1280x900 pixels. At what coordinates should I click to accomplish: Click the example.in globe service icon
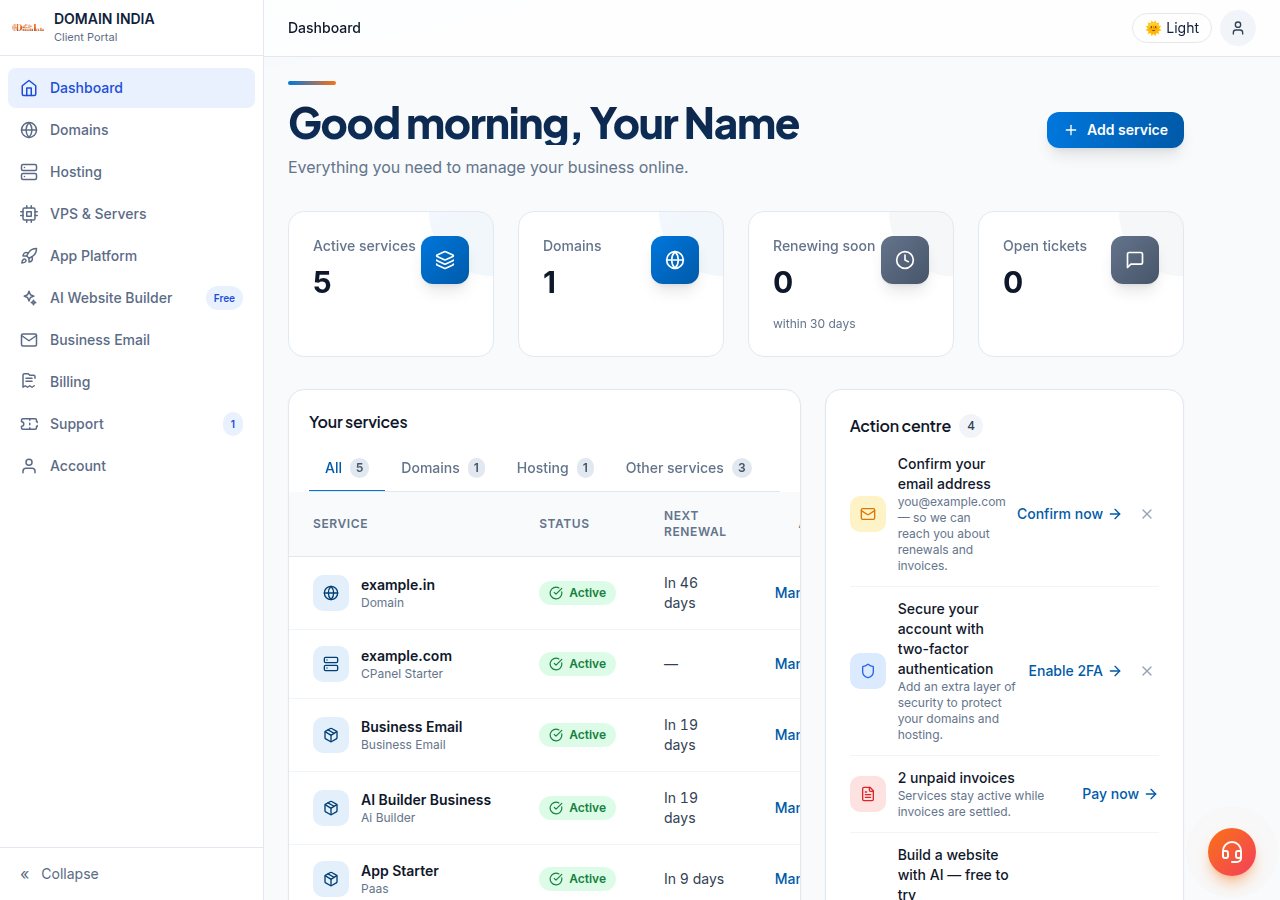[331, 593]
